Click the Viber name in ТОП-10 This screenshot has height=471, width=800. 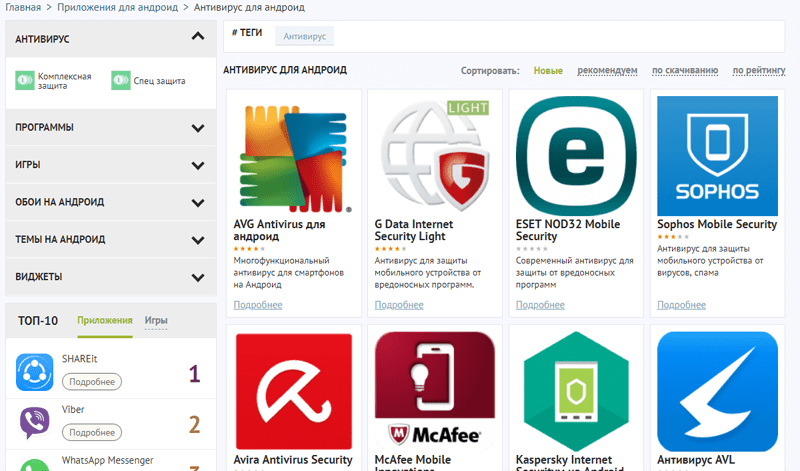tap(73, 409)
